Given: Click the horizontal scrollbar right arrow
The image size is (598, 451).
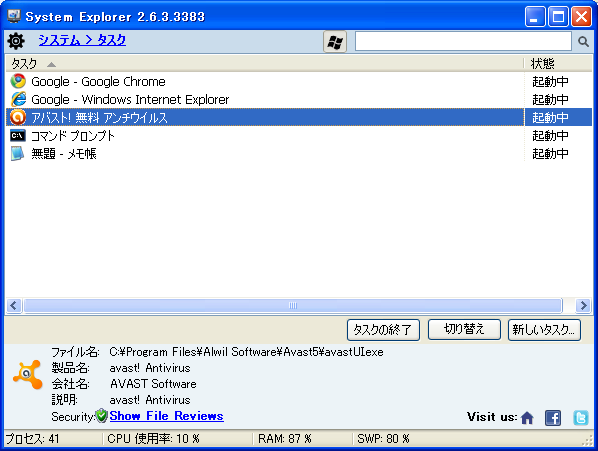Looking at the screenshot, I should click(584, 305).
